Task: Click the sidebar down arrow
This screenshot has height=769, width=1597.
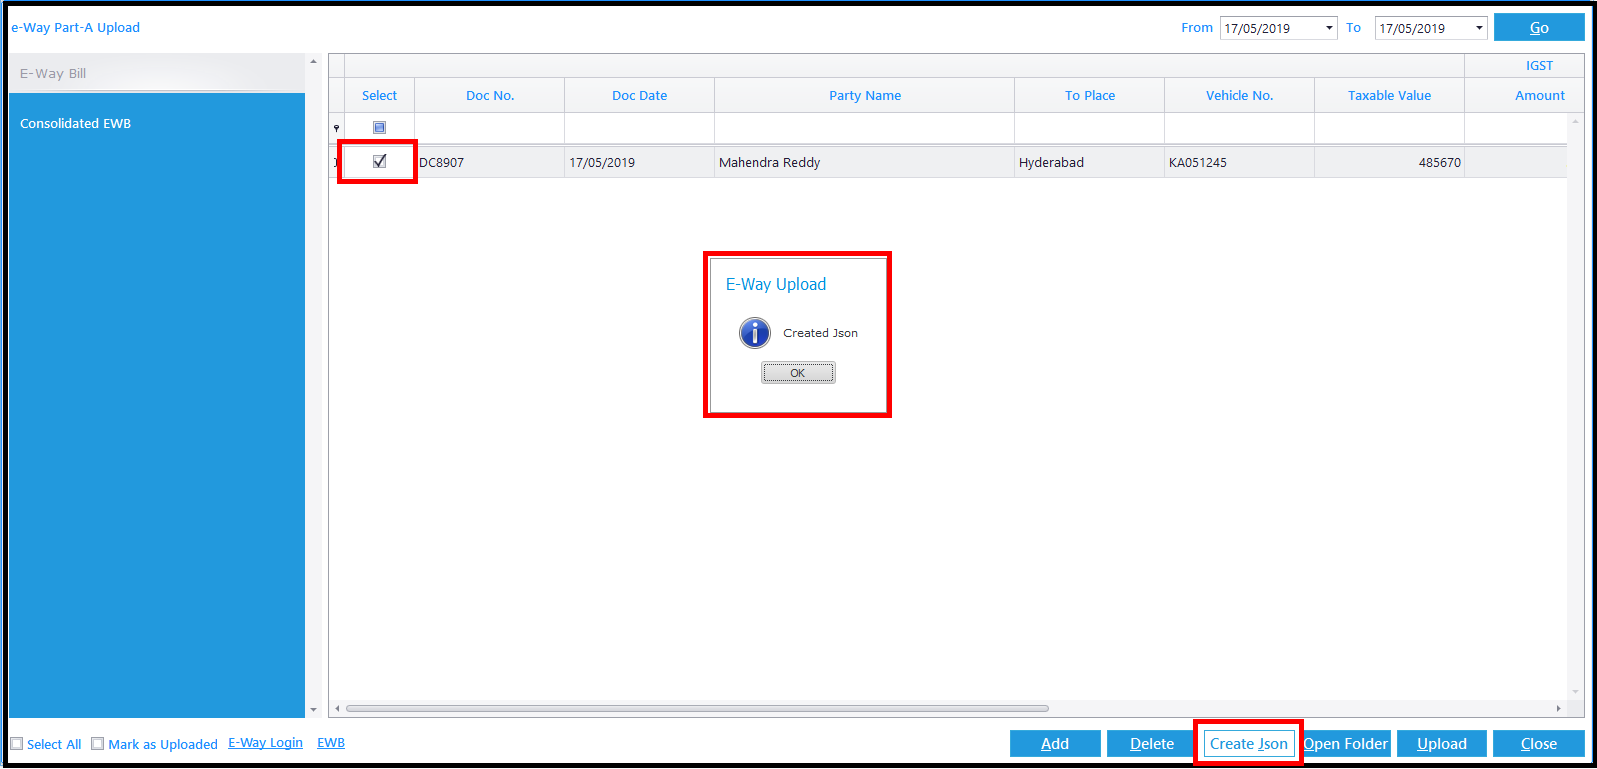Action: click(x=313, y=710)
